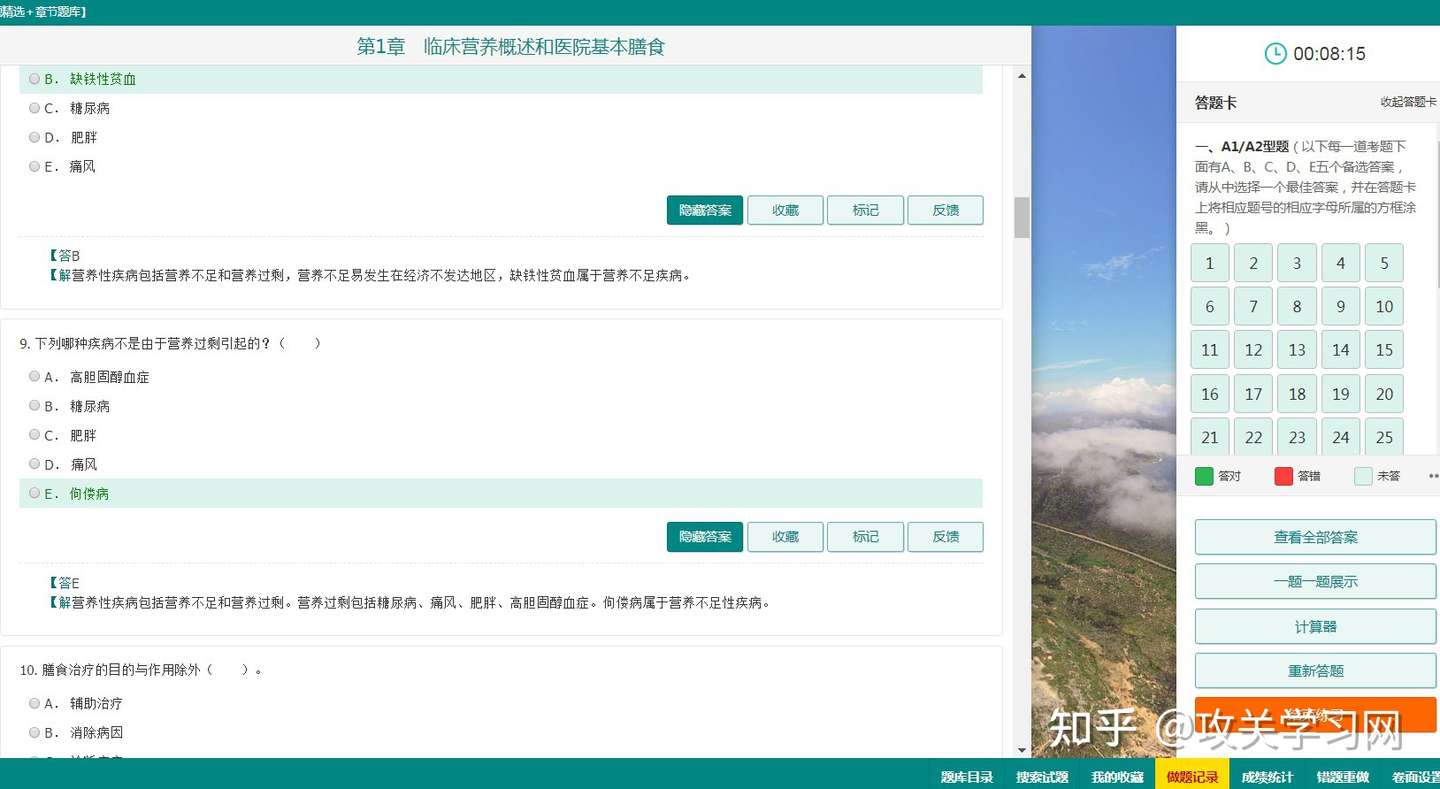The height and width of the screenshot is (789, 1440).
Task: Open 卷面设置 in bottom bar
Action: click(1414, 777)
